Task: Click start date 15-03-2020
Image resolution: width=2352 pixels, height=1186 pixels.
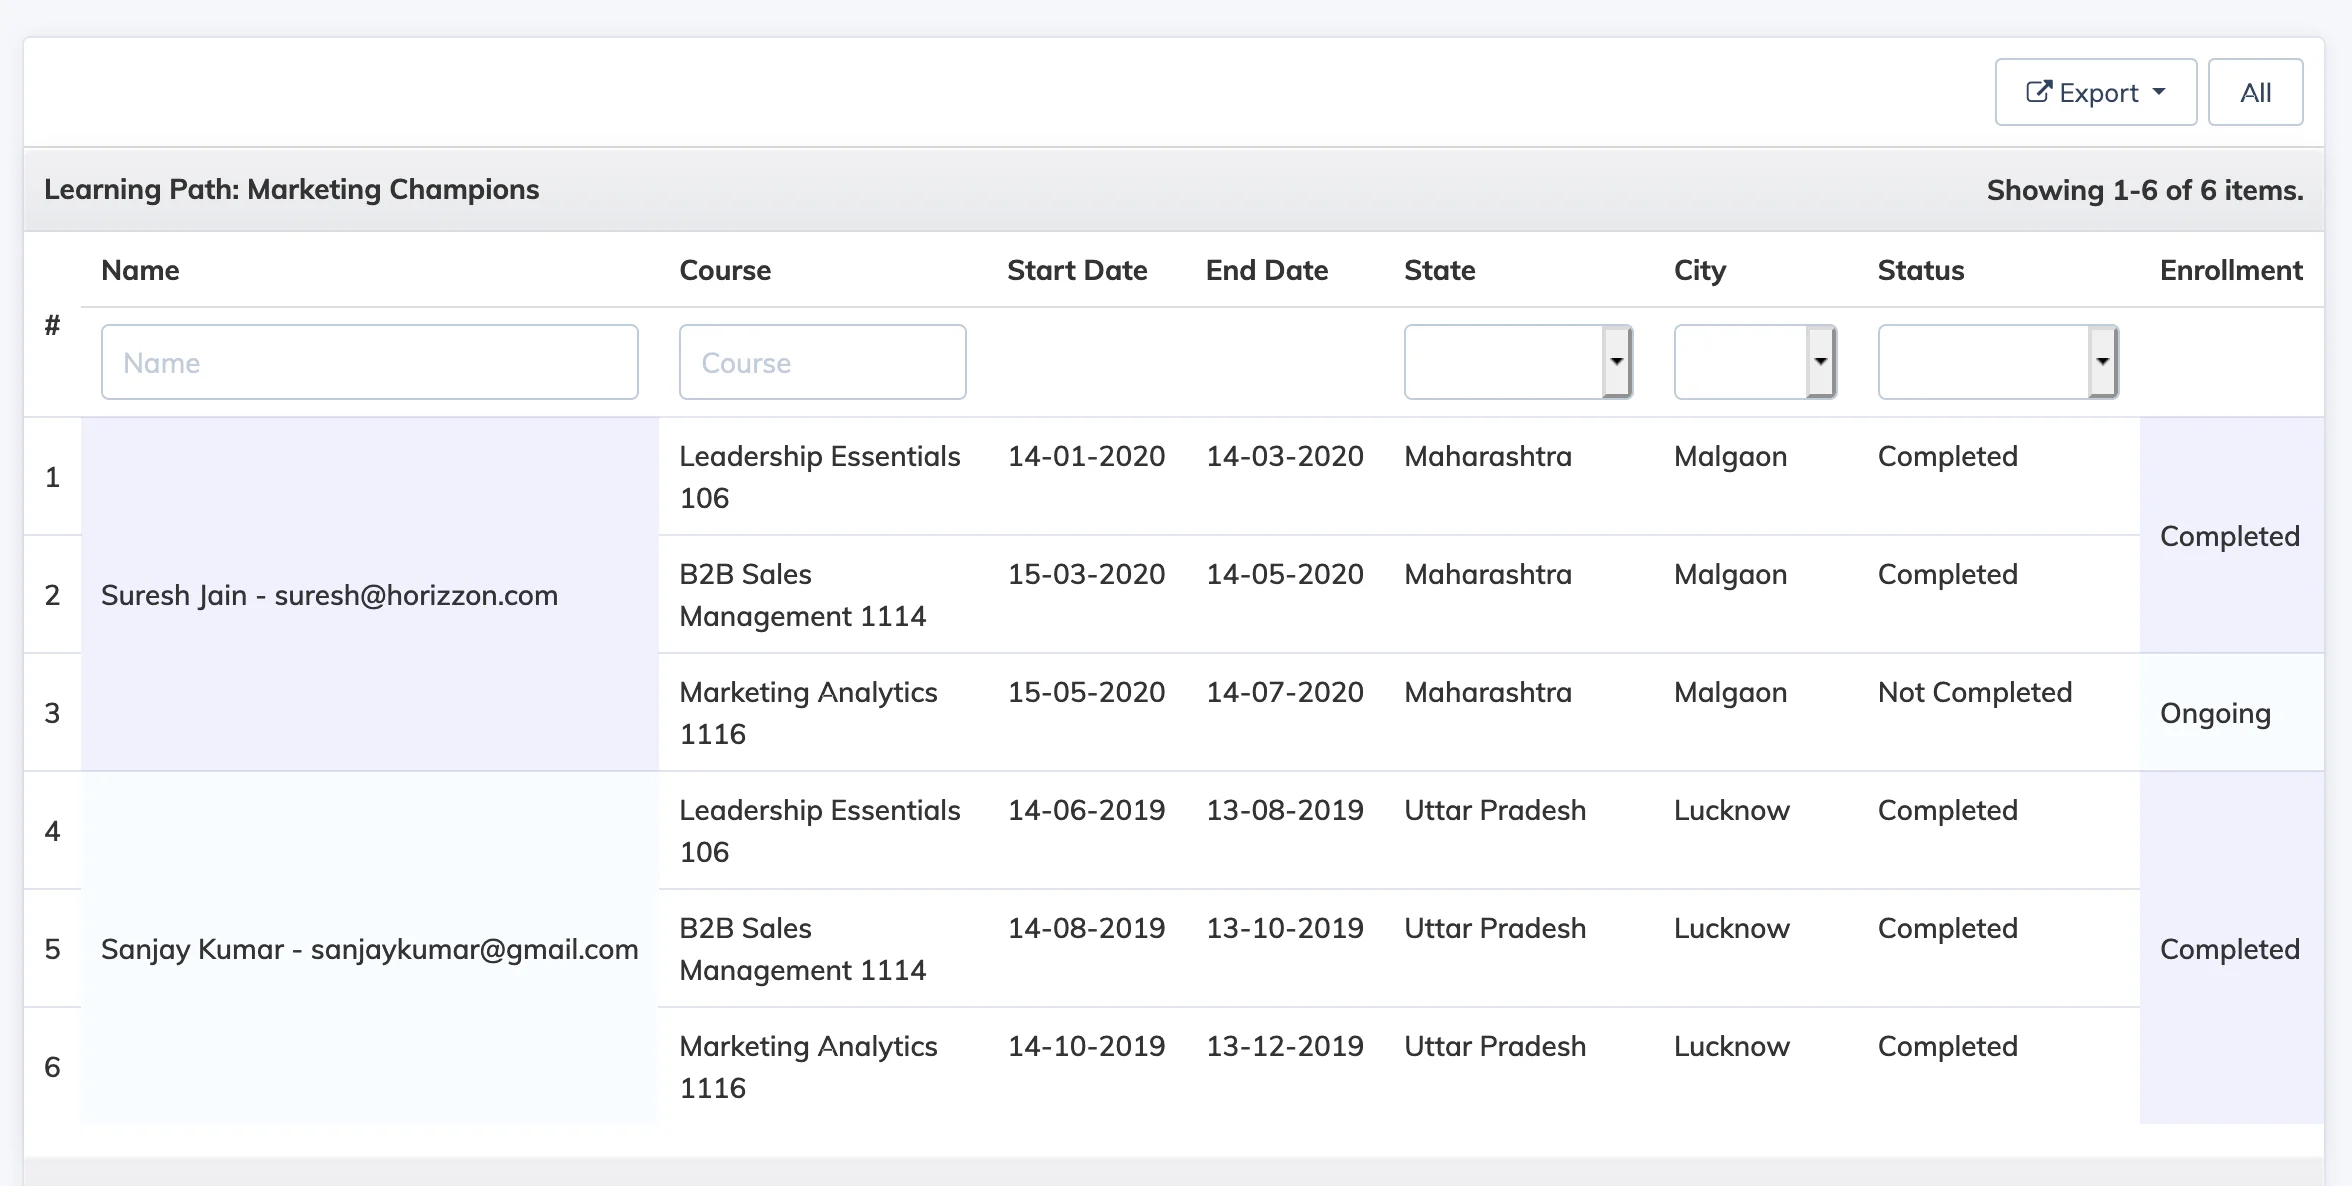Action: pyautogui.click(x=1086, y=574)
